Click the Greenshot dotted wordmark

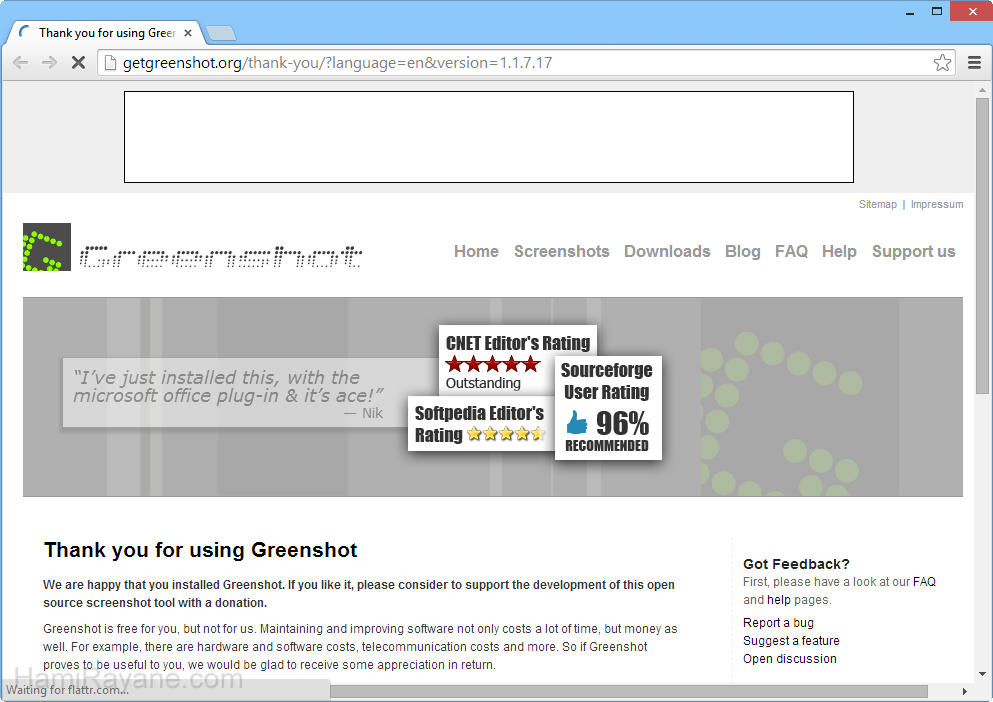click(x=221, y=257)
